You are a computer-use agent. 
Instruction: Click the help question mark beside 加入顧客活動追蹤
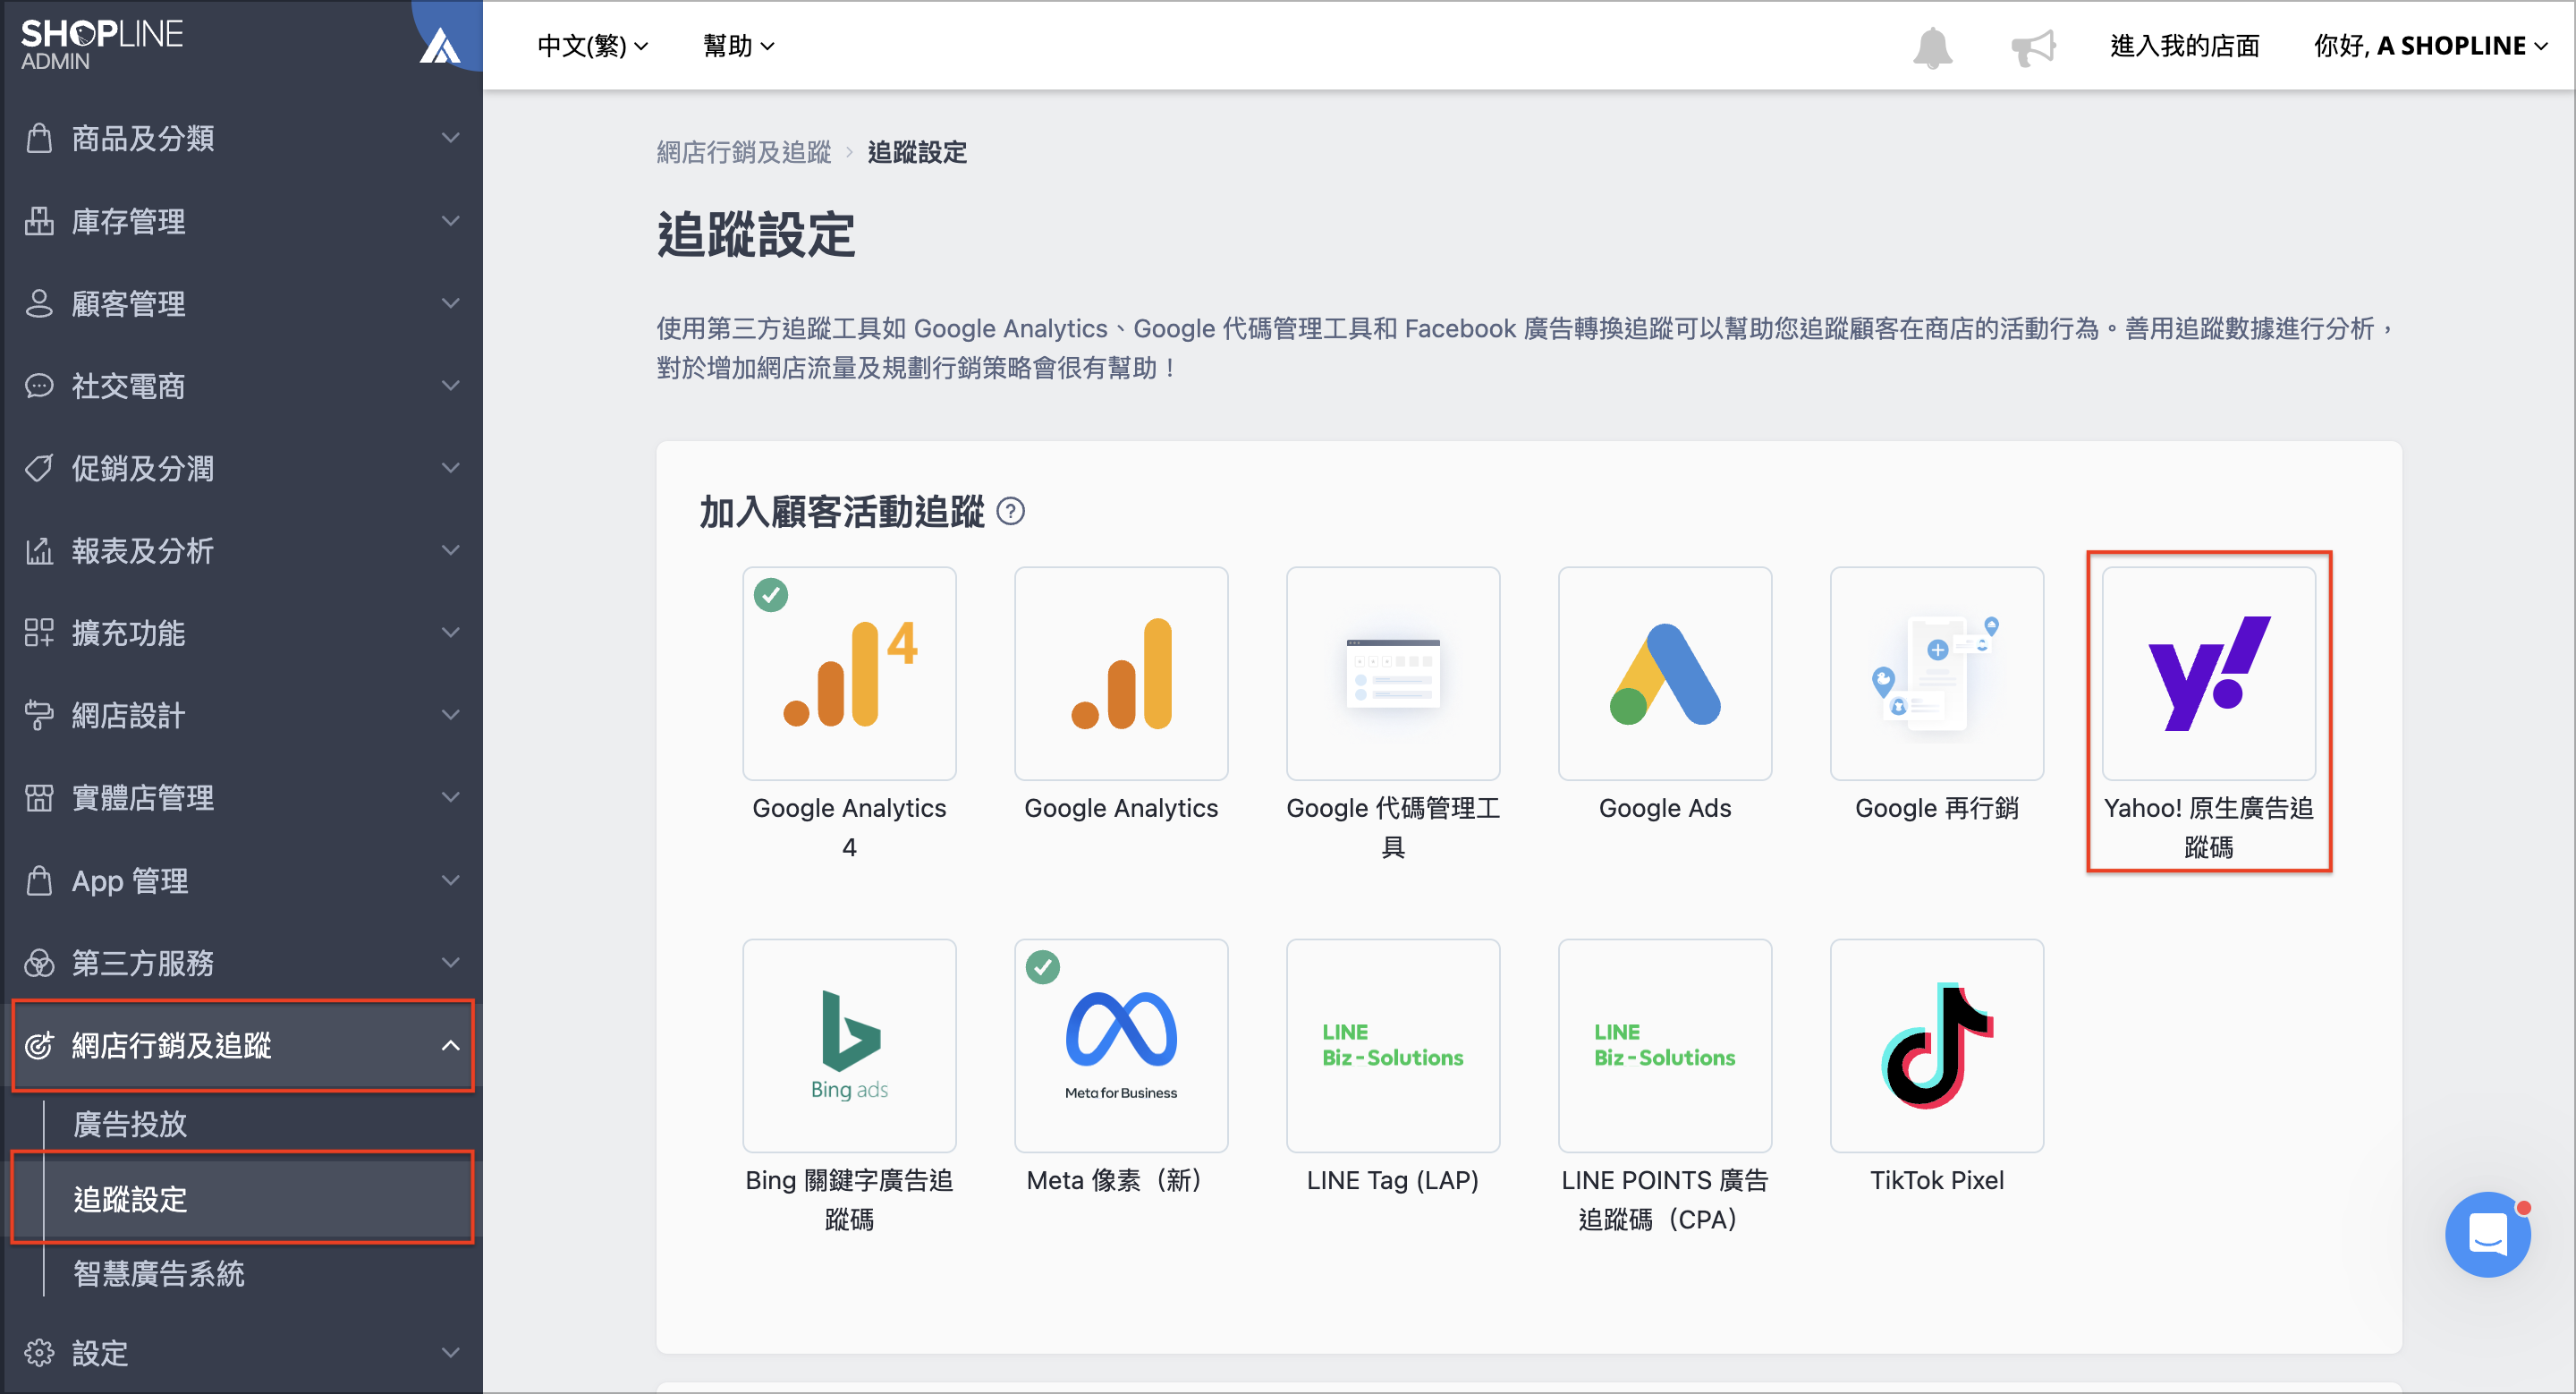pyautogui.click(x=1011, y=512)
